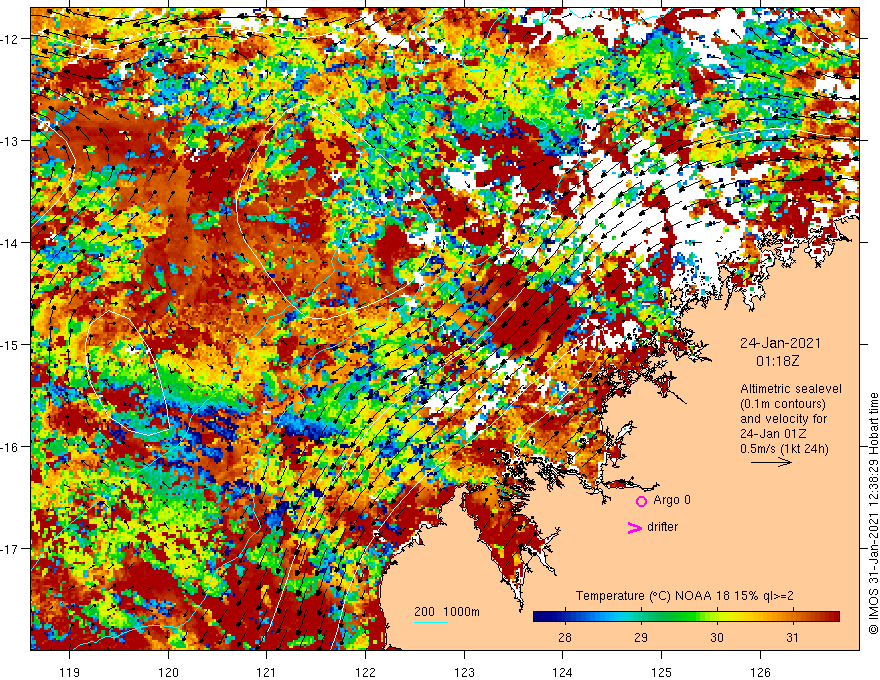The image size is (880, 680).
Task: Click the 30 label on the temperature scale
Action: pyautogui.click(x=717, y=637)
